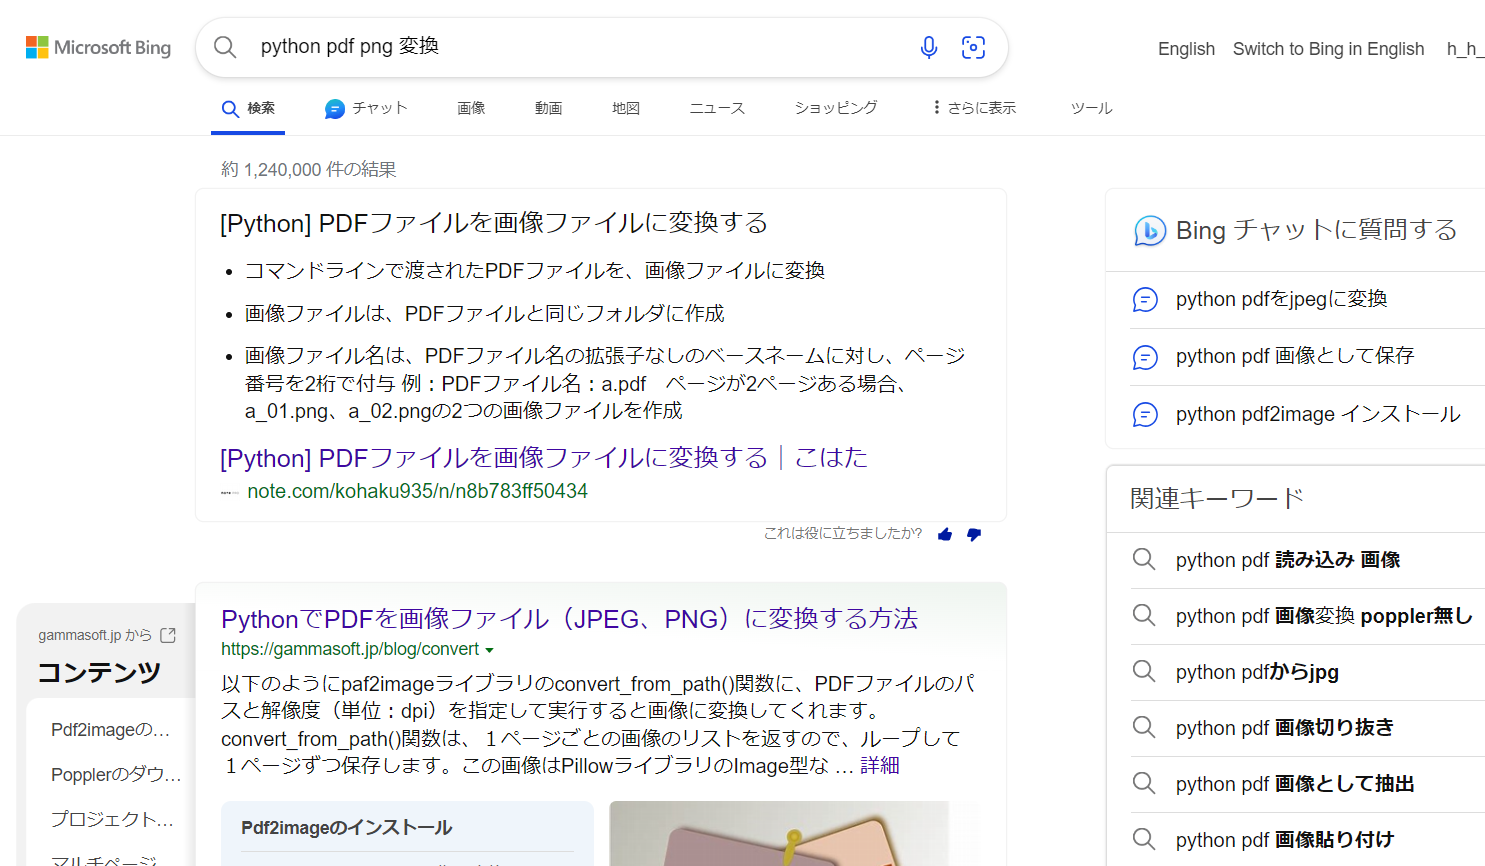Viewport: 1485px width, 866px height.
Task: Give thumbs up feedback on the first result
Action: 944,534
